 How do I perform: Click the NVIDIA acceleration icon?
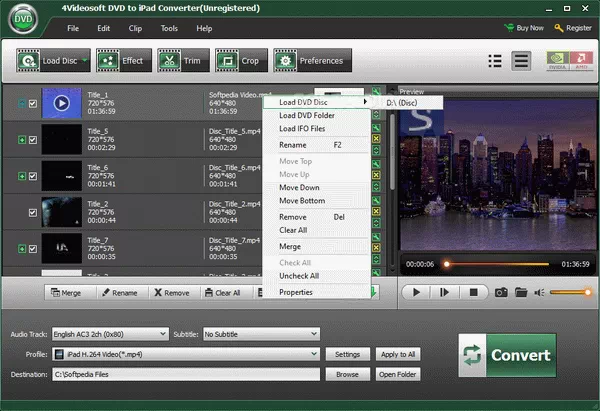558,61
